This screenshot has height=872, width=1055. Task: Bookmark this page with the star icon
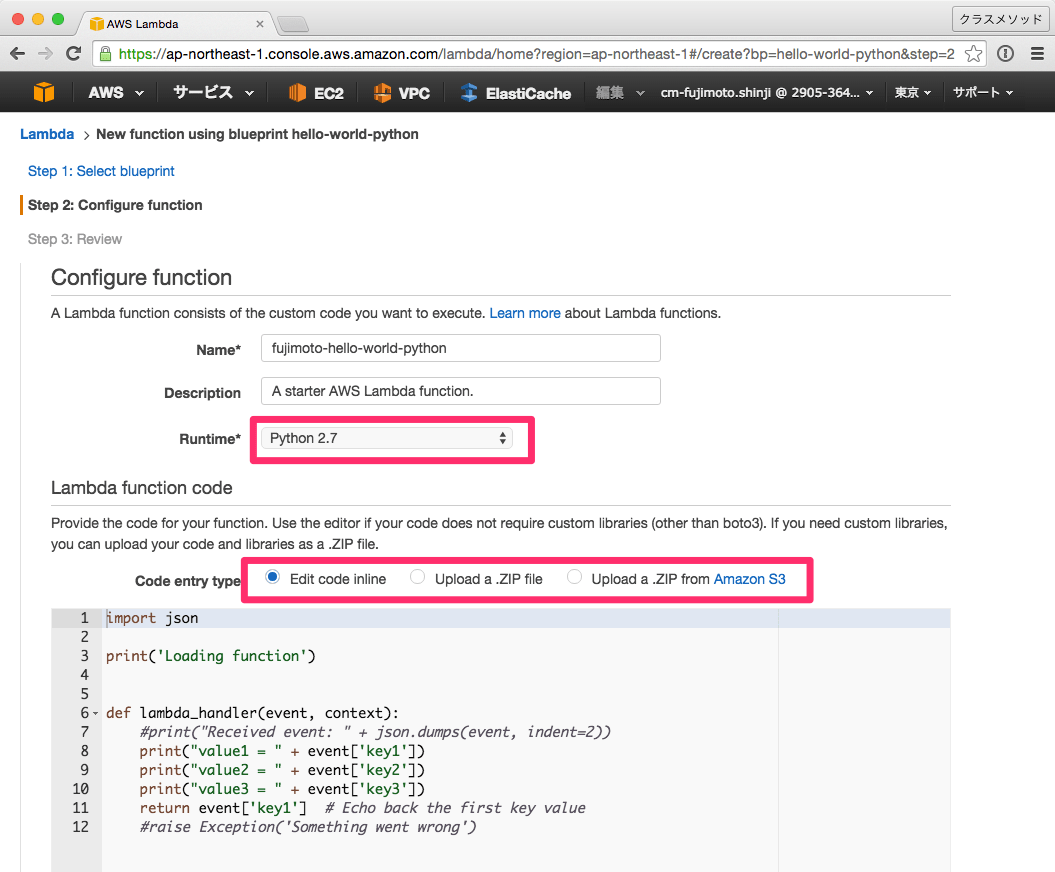973,54
